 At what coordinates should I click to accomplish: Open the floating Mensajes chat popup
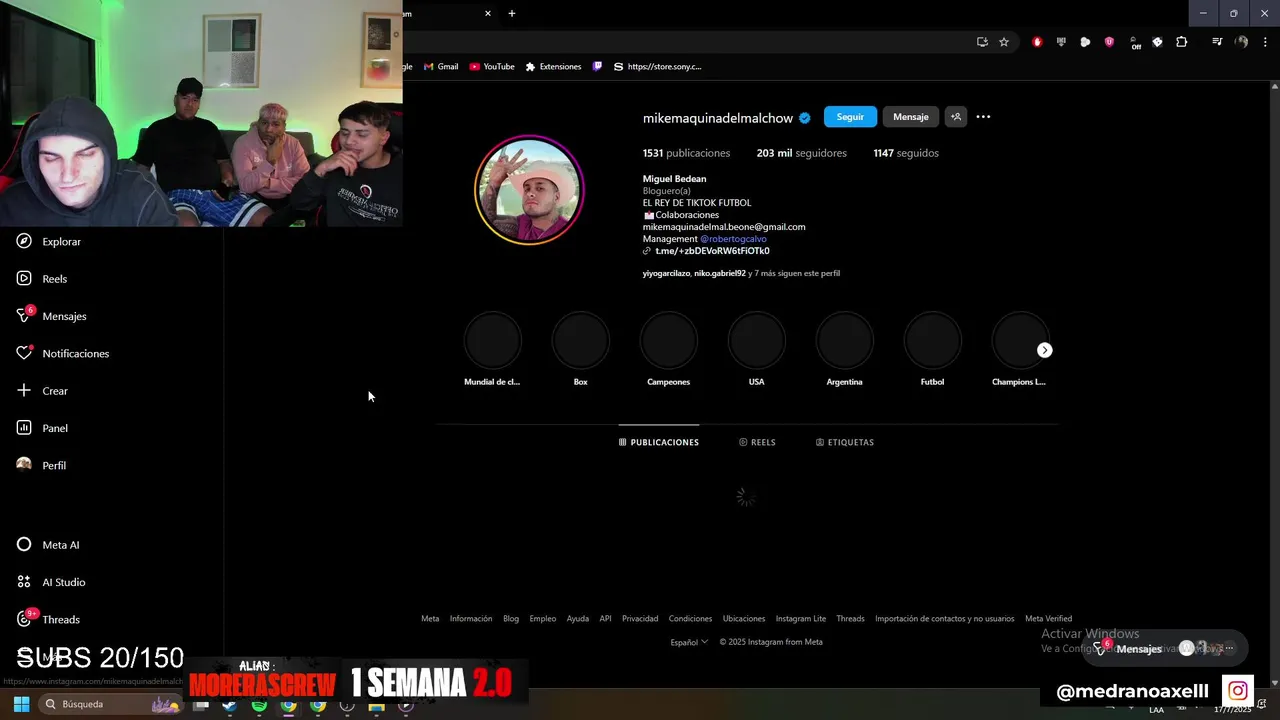click(x=1168, y=648)
